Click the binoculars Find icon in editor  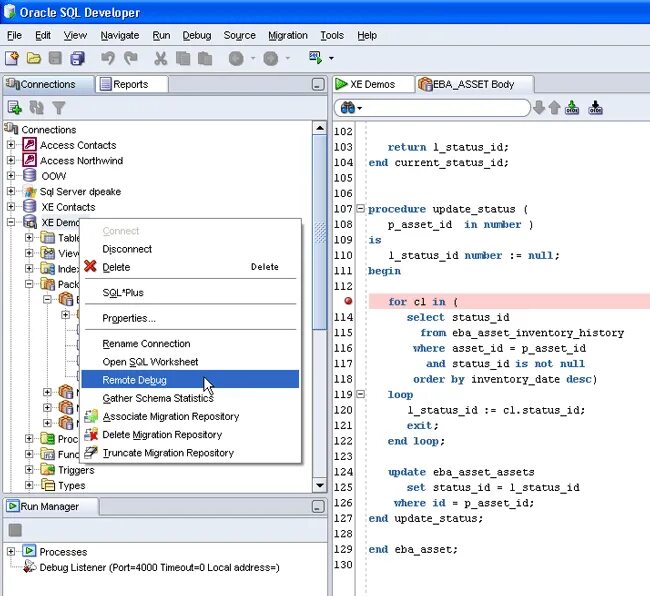coord(347,108)
